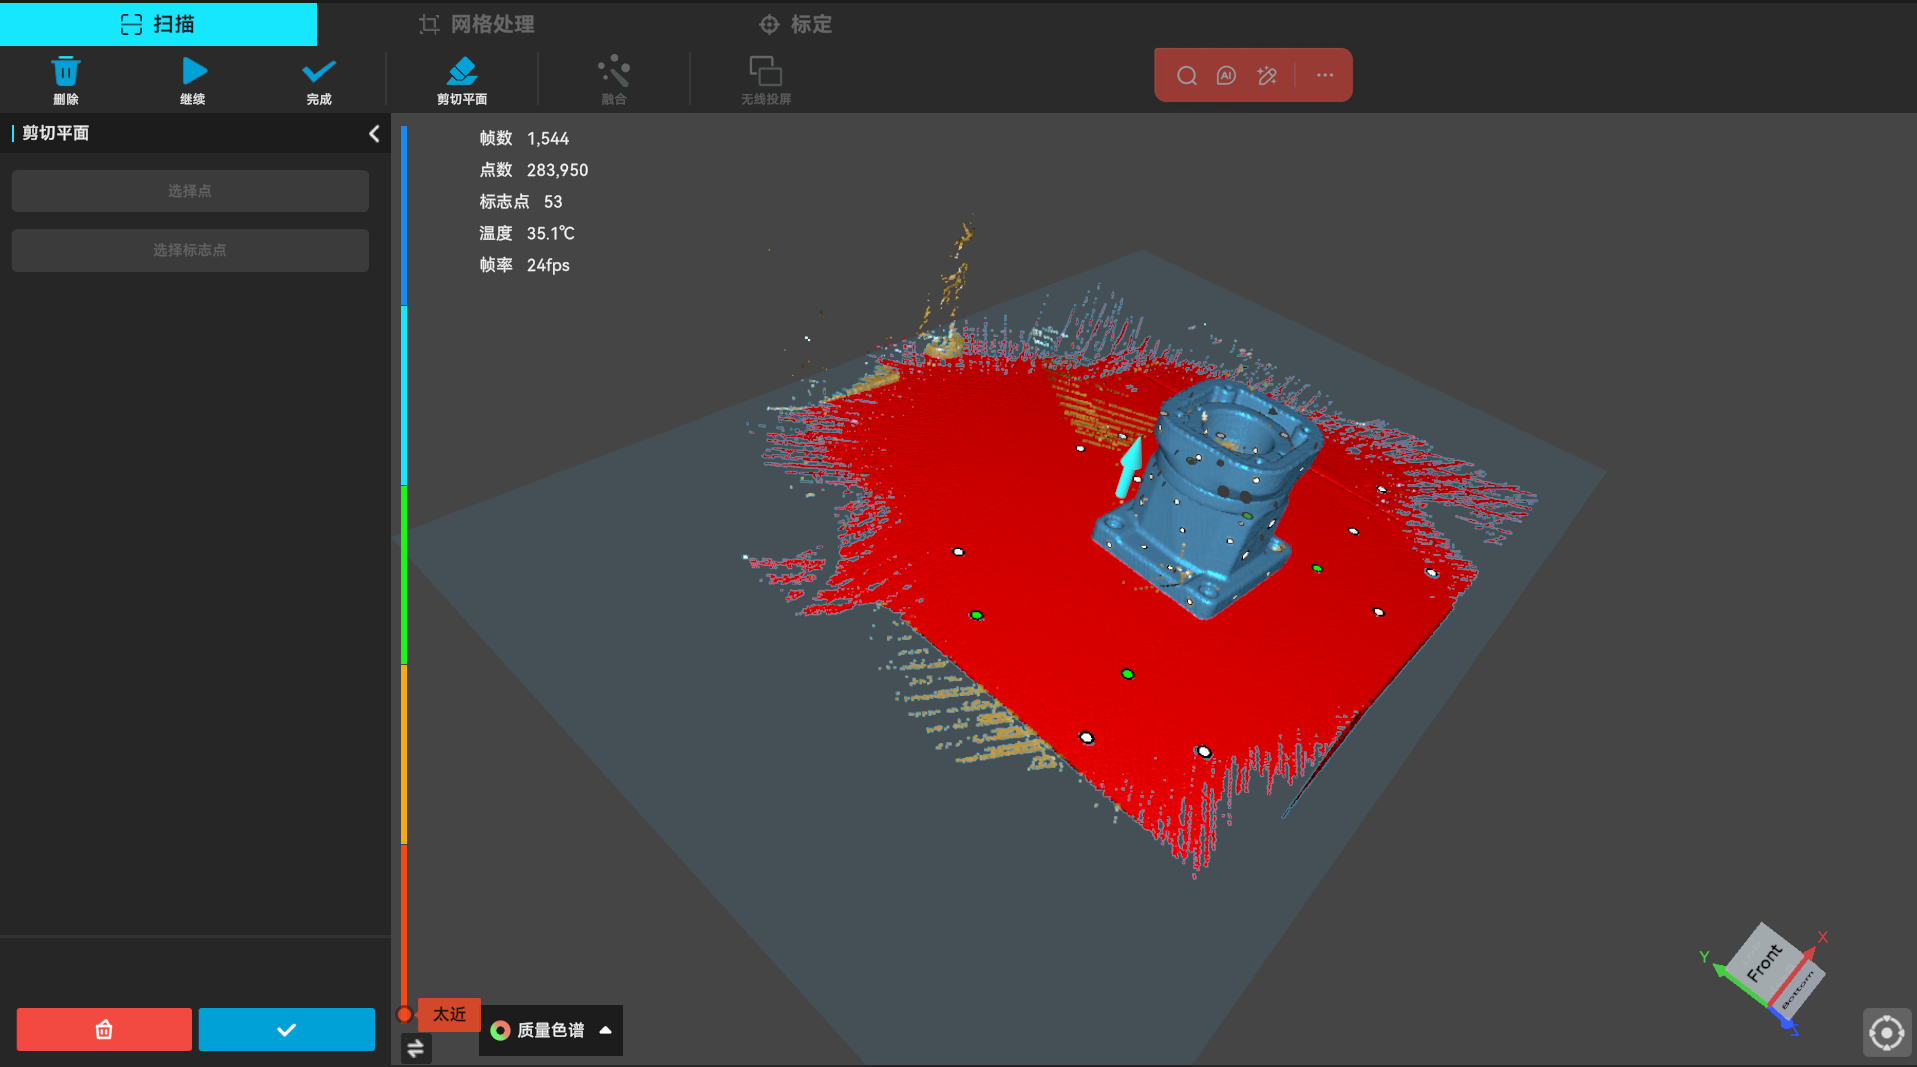The height and width of the screenshot is (1067, 1917).
Task: Click the 删除 (delete) trash icon
Action: [66, 79]
